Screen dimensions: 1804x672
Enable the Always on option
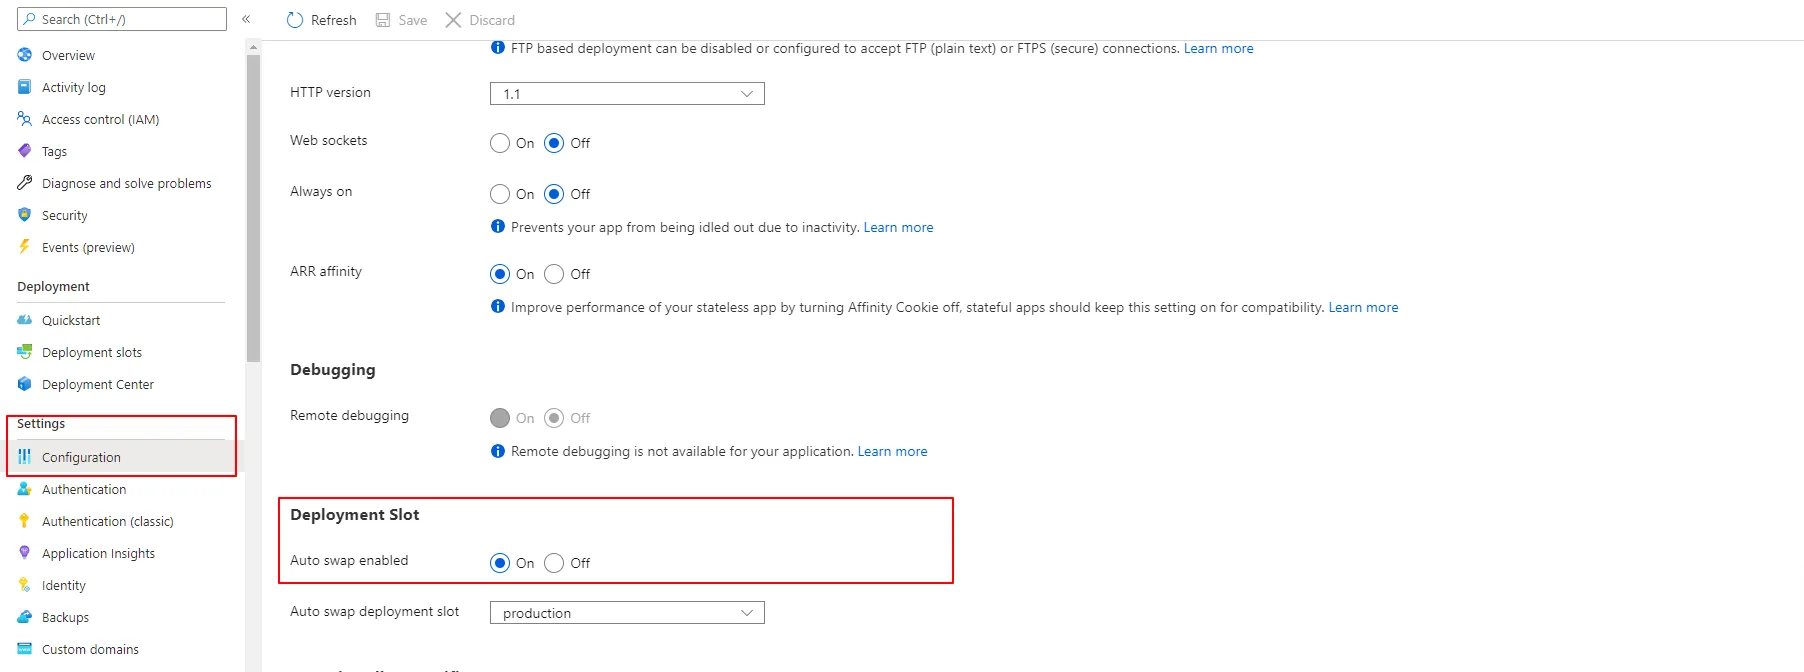pyautogui.click(x=500, y=194)
